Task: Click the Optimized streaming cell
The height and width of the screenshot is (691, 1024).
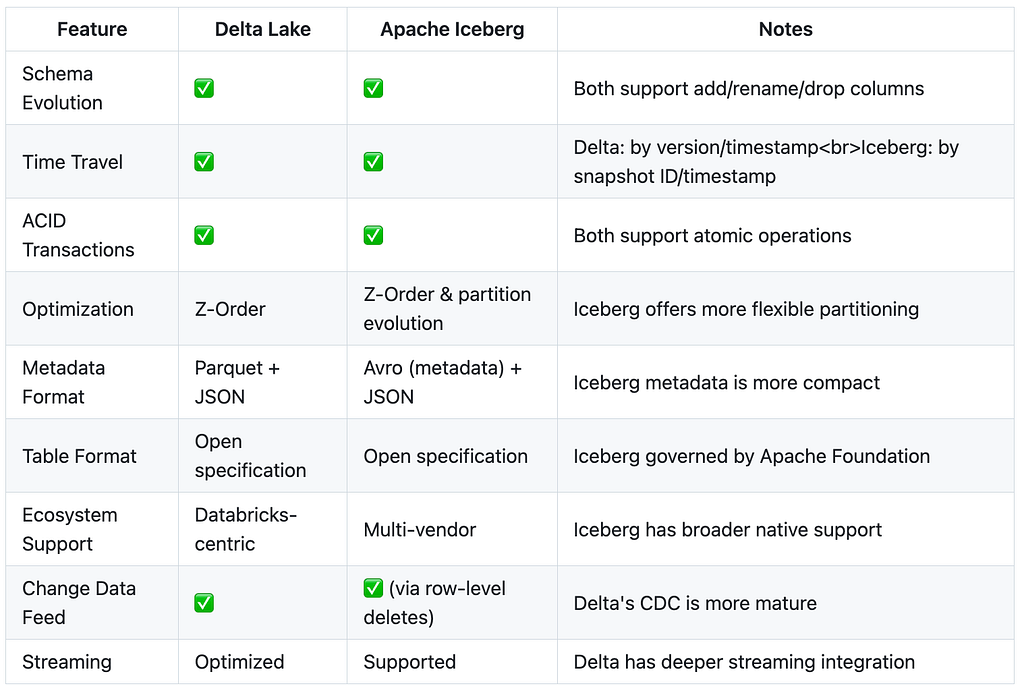Action: (x=239, y=662)
